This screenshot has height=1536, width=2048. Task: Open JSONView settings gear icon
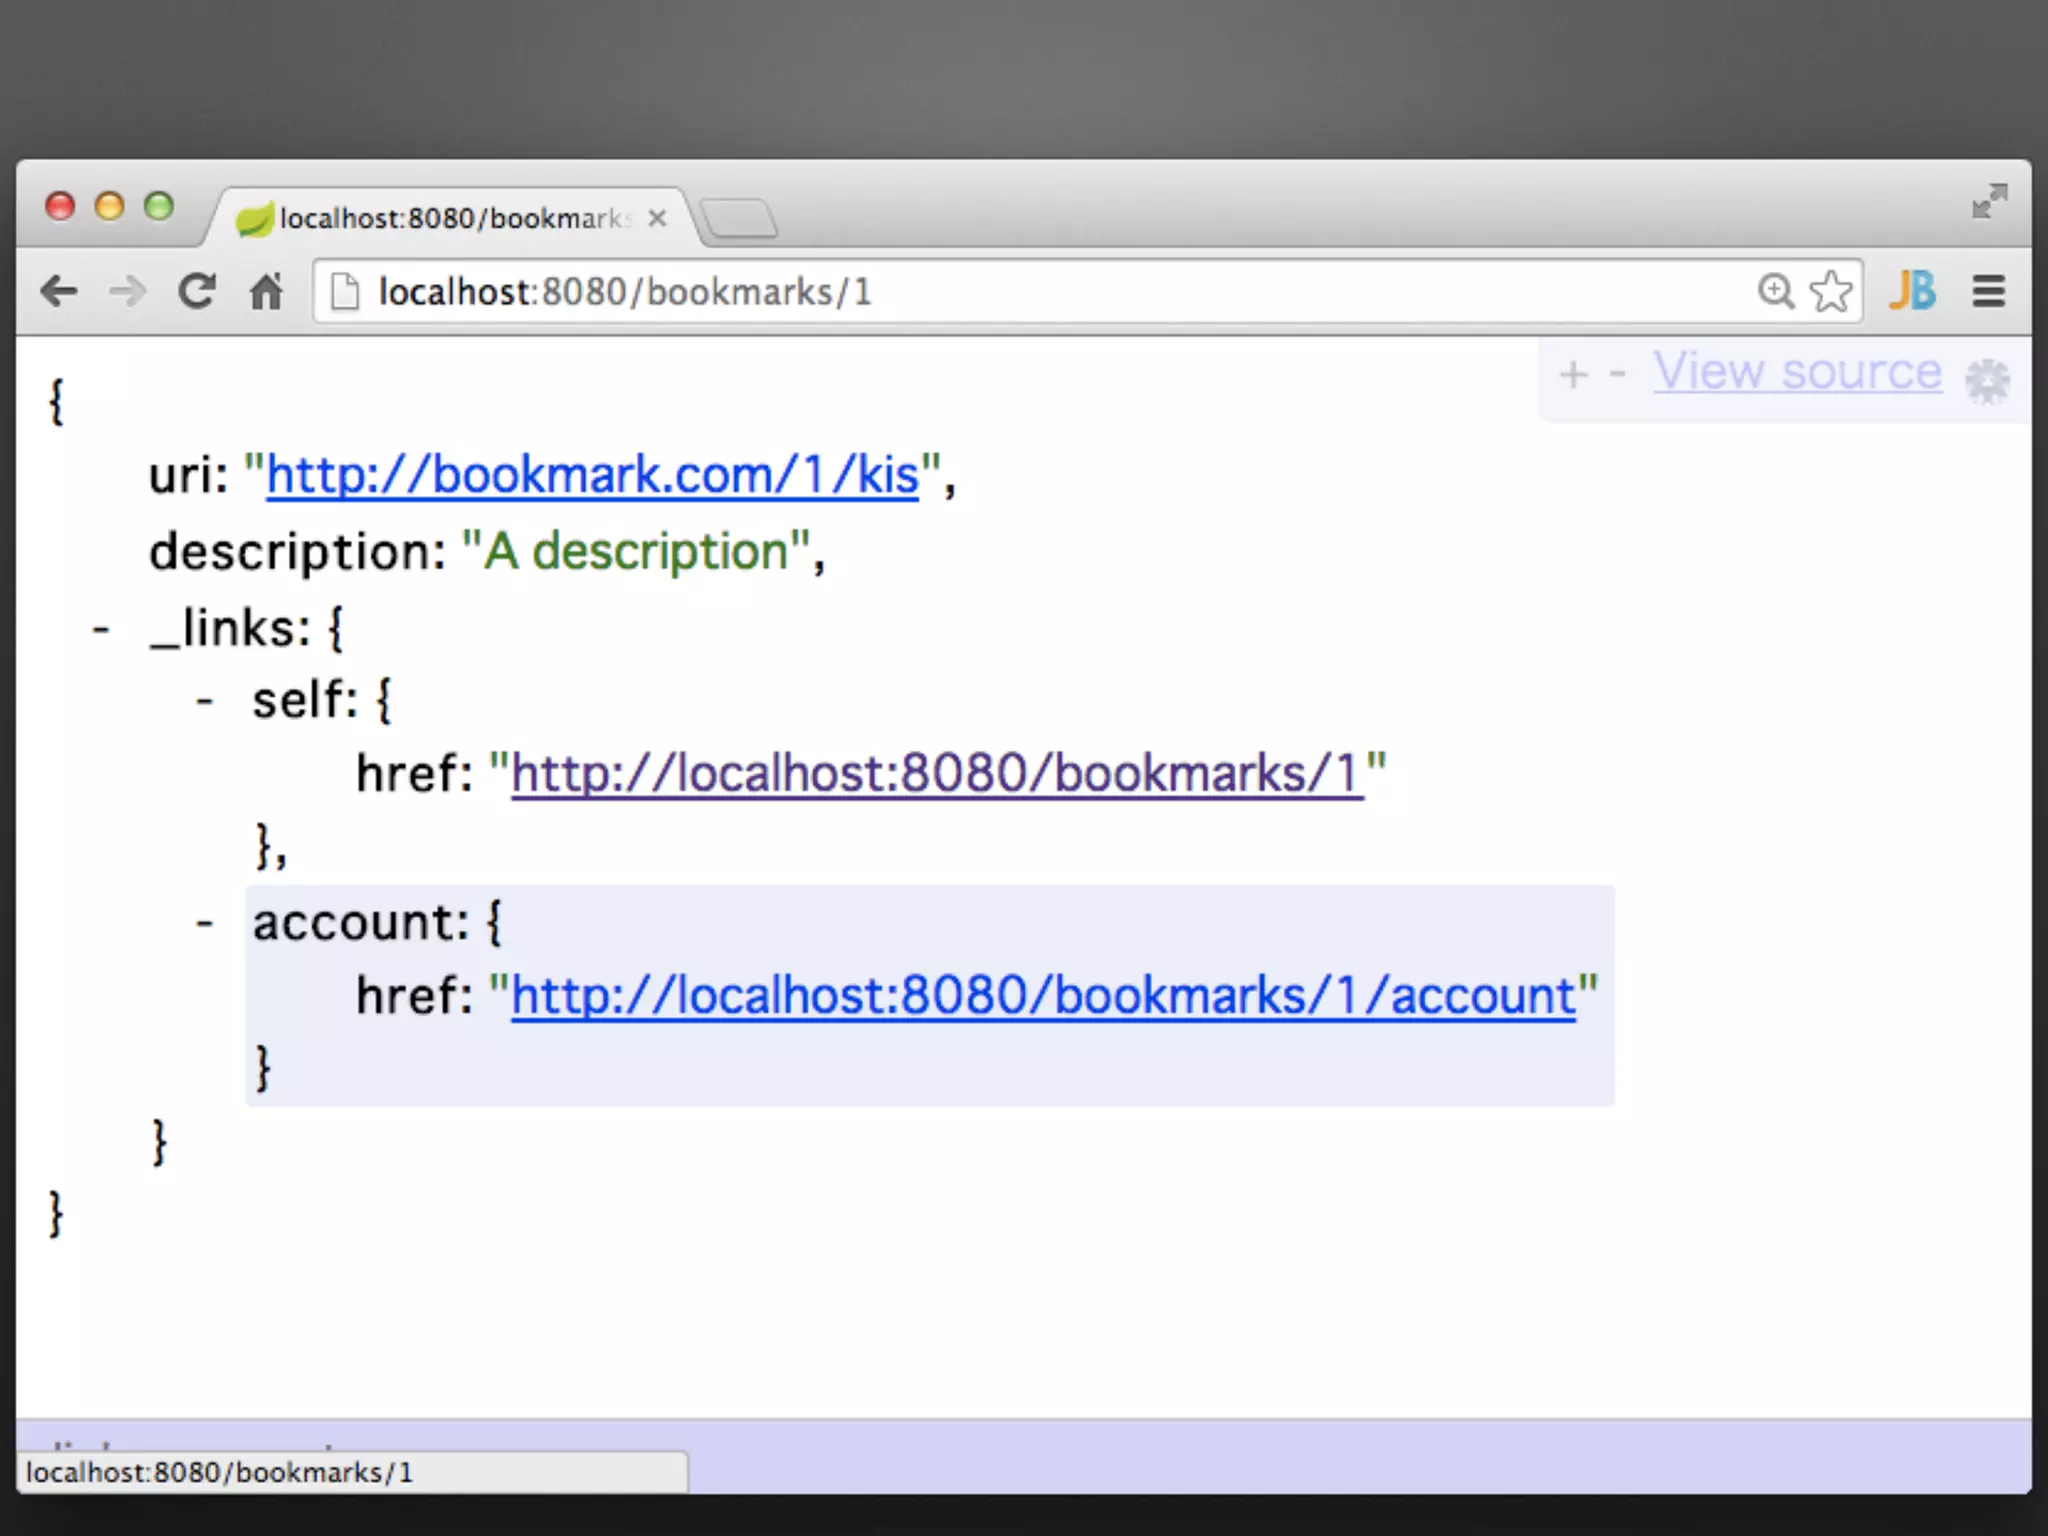[x=1986, y=380]
